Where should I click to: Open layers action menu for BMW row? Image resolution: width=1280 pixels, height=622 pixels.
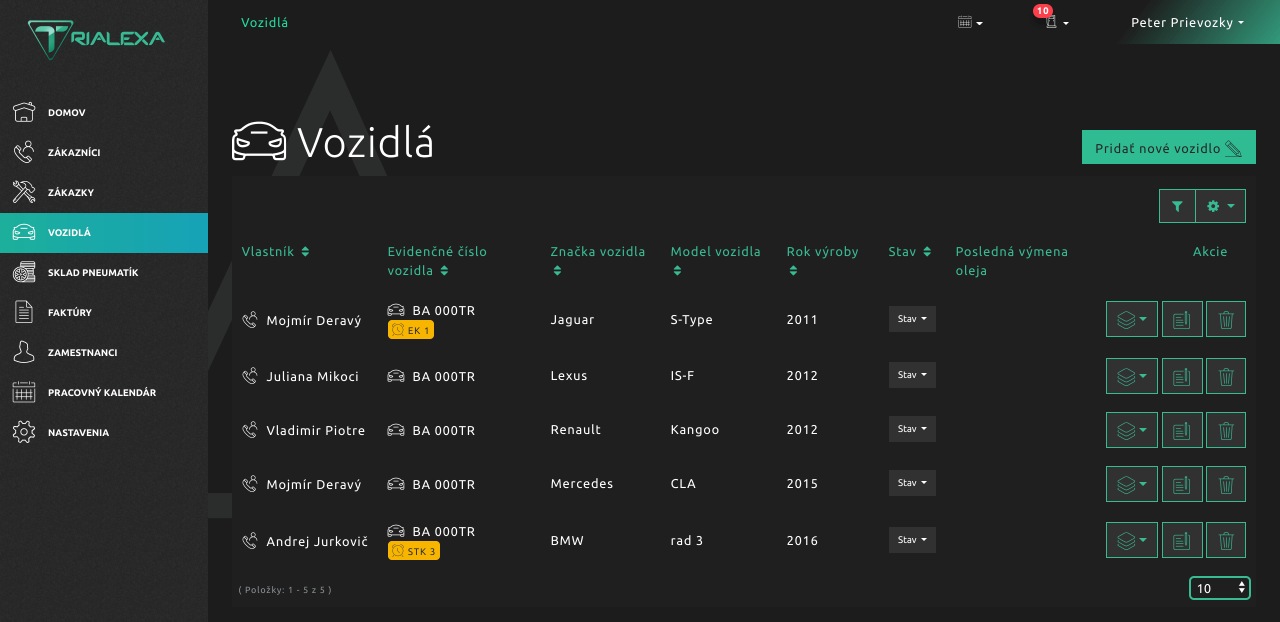pyautogui.click(x=1132, y=540)
